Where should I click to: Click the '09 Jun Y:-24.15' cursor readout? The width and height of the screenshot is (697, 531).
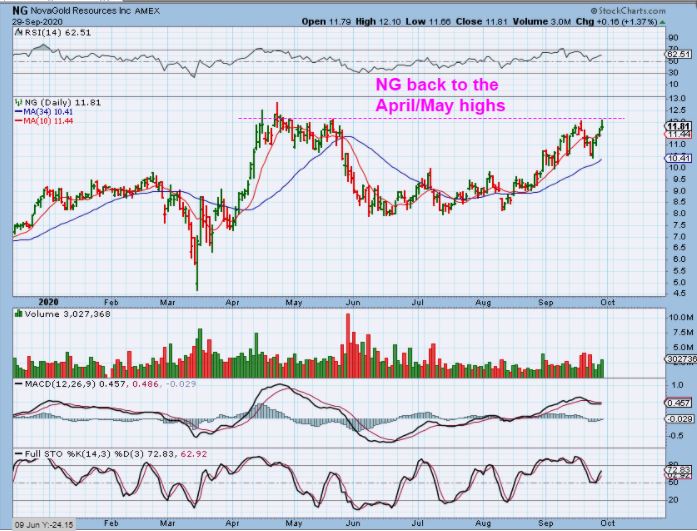(x=44, y=525)
